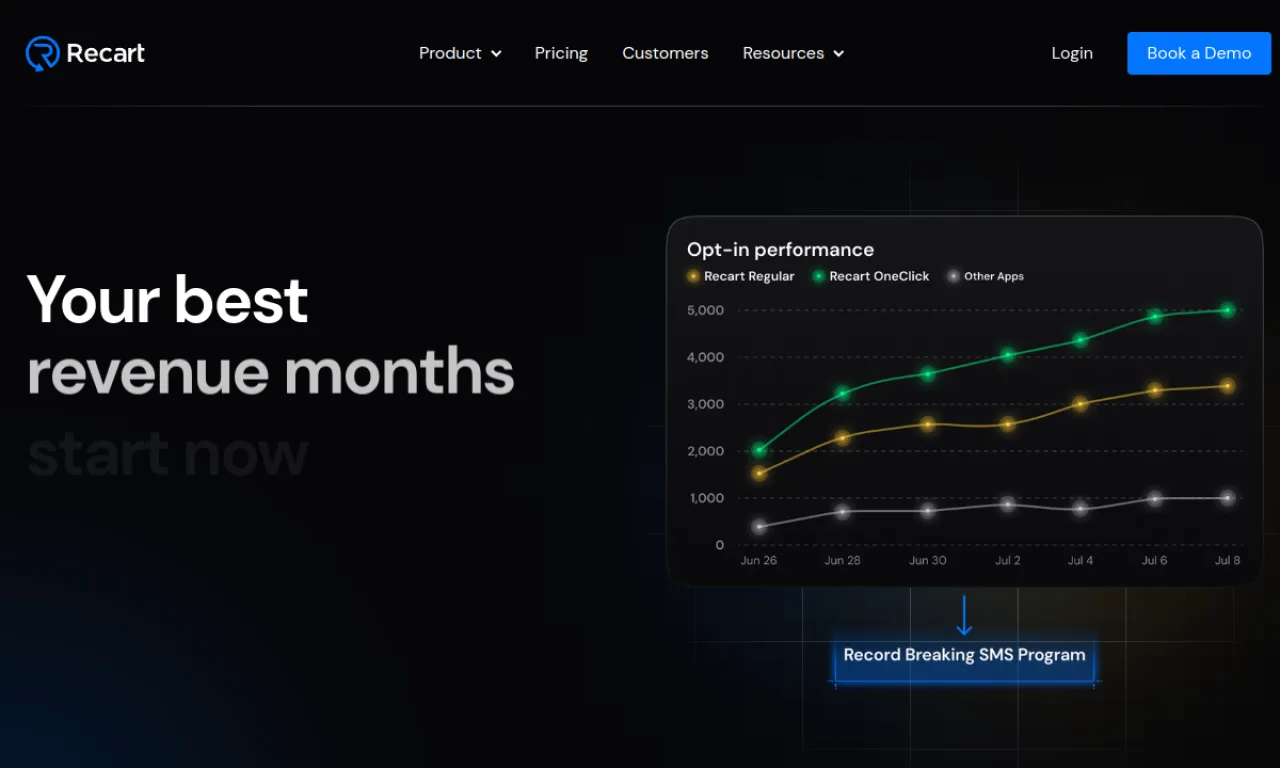Expand the Product dropdown chevron
This screenshot has width=1280, height=768.
(496, 54)
